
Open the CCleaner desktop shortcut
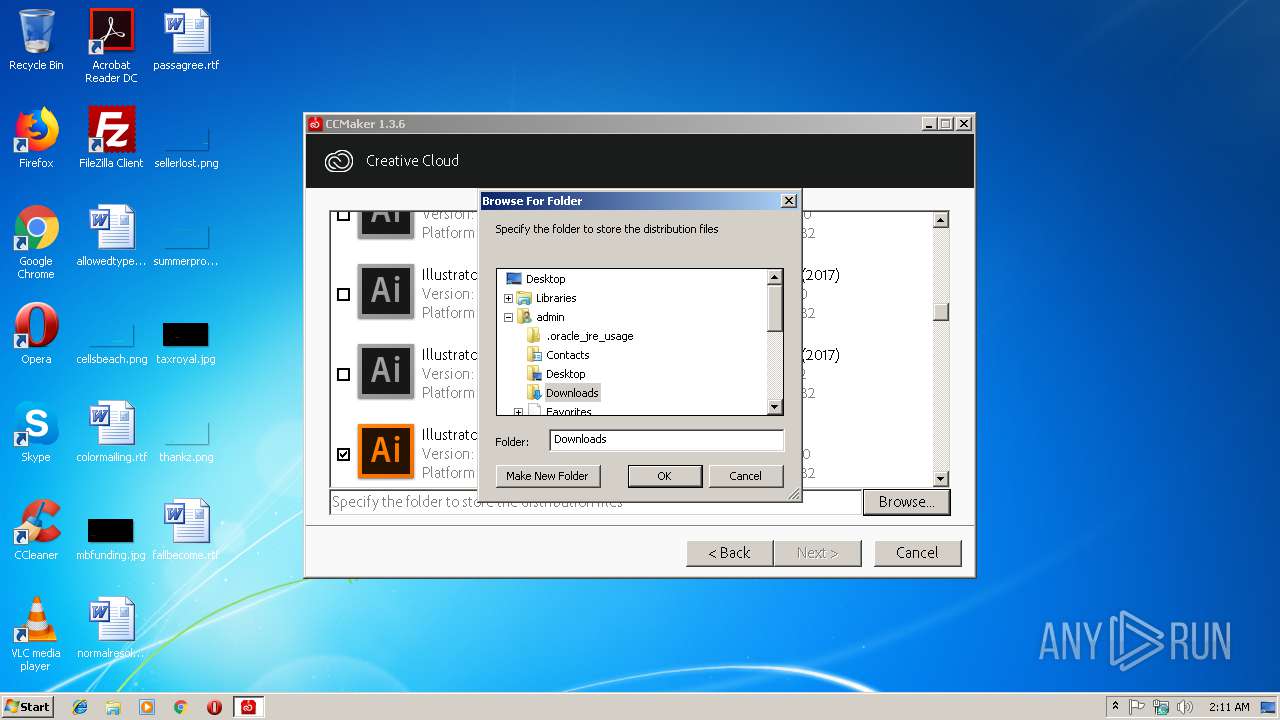(x=36, y=530)
